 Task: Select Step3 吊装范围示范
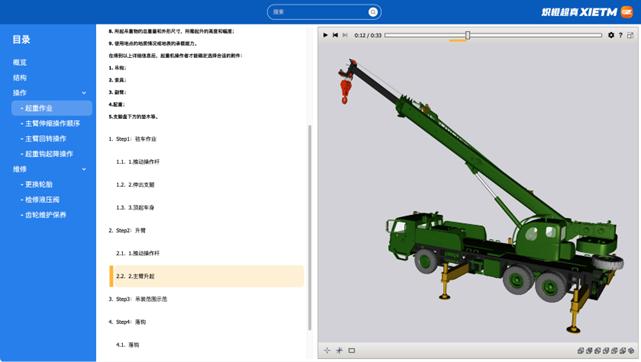138,299
